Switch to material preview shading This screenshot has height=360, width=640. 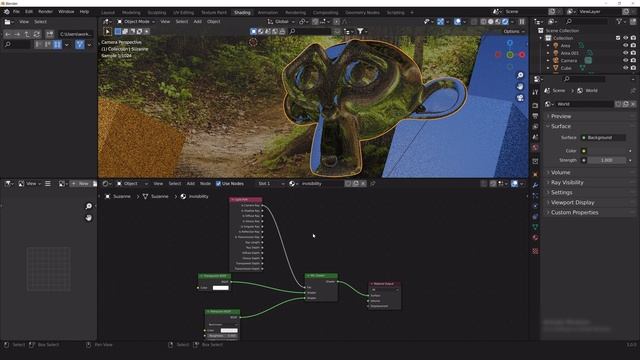click(x=498, y=22)
